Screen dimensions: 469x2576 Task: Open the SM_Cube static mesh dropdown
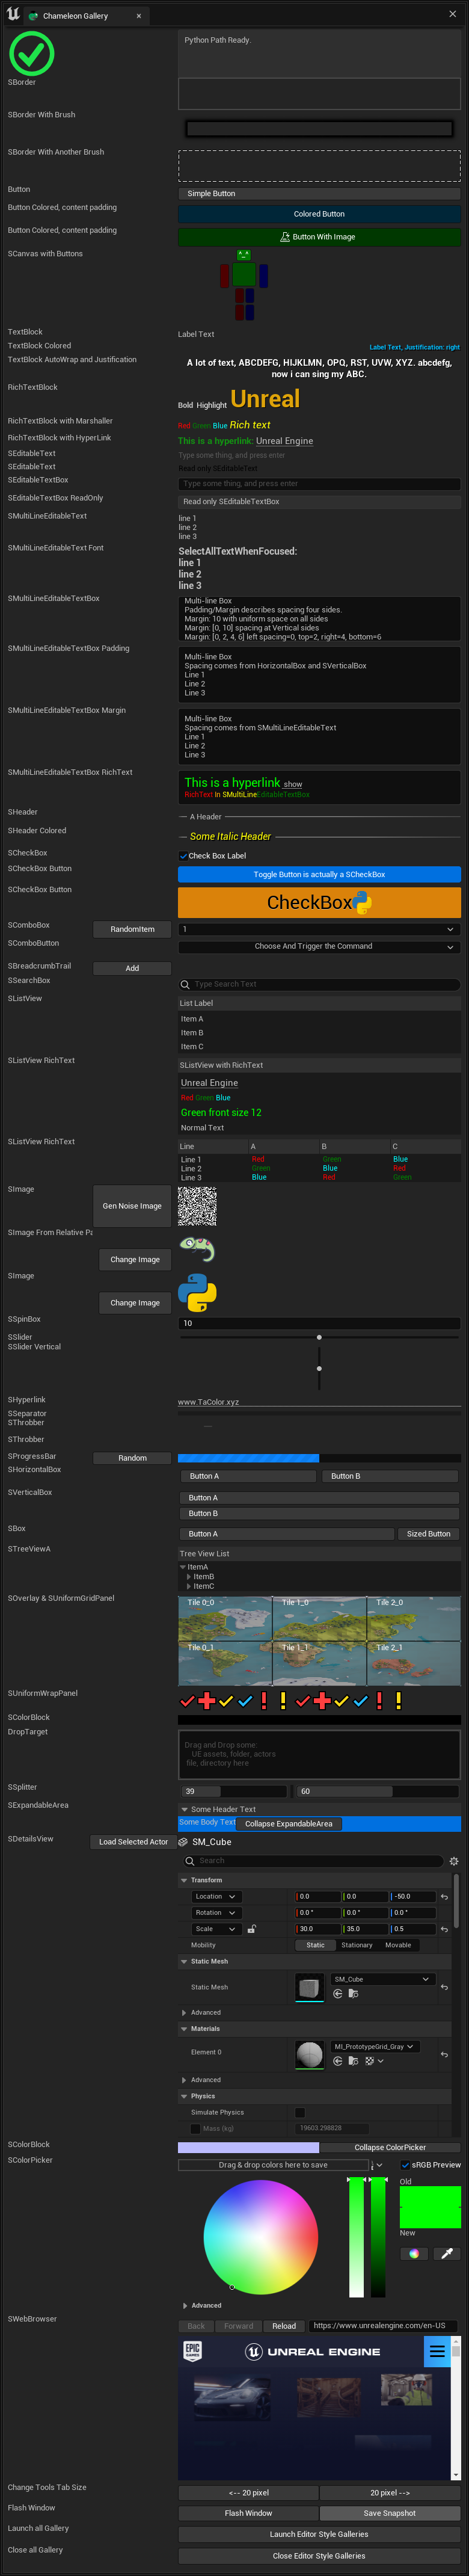tap(382, 1979)
